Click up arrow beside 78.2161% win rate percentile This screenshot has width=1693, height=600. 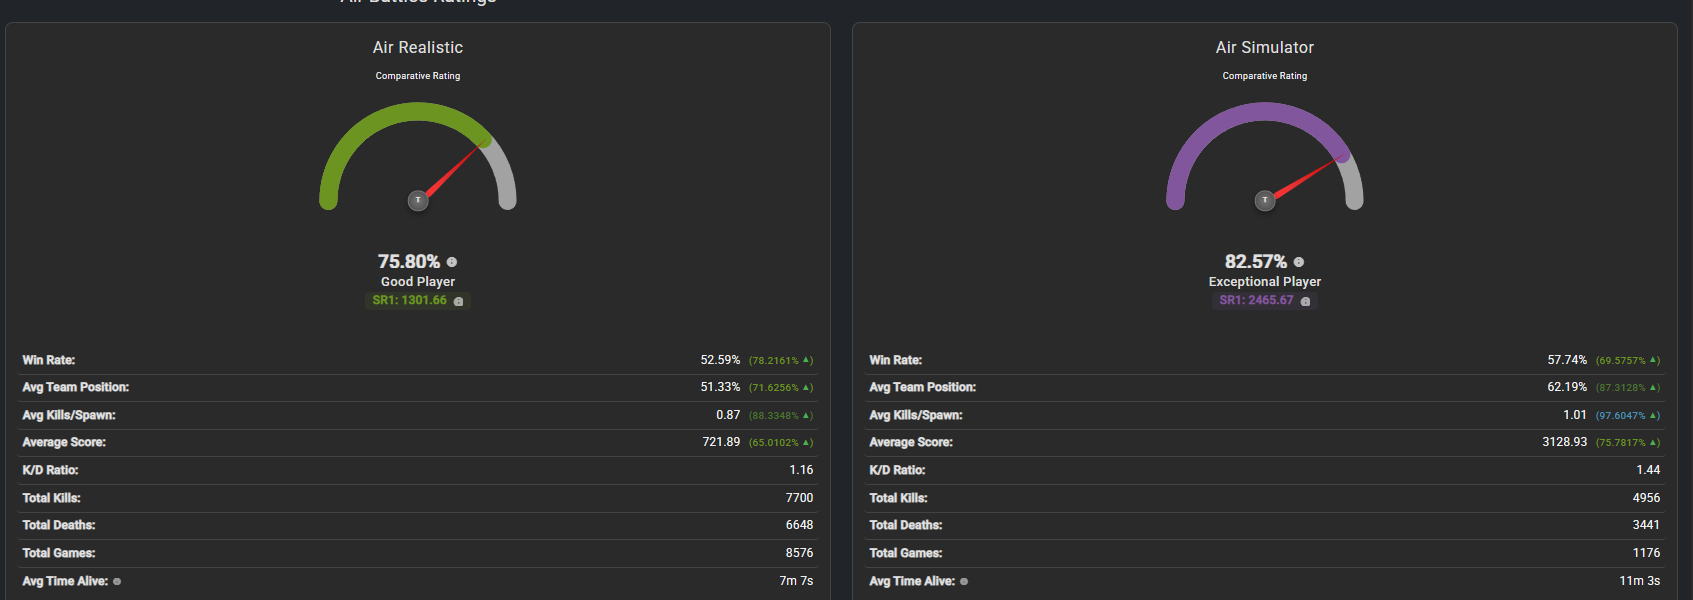coord(807,360)
